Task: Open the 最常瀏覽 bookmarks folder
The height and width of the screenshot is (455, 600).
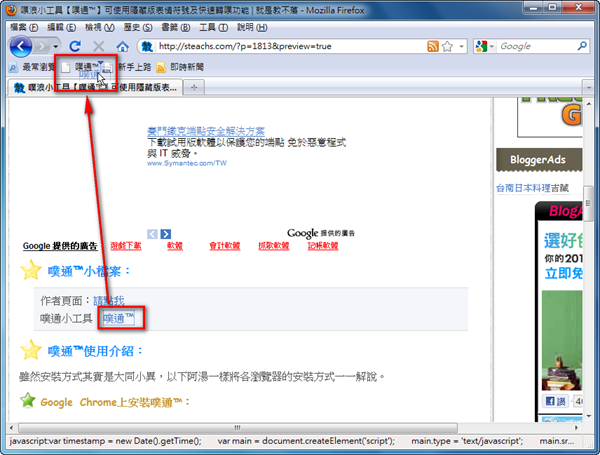Action: pos(32,67)
